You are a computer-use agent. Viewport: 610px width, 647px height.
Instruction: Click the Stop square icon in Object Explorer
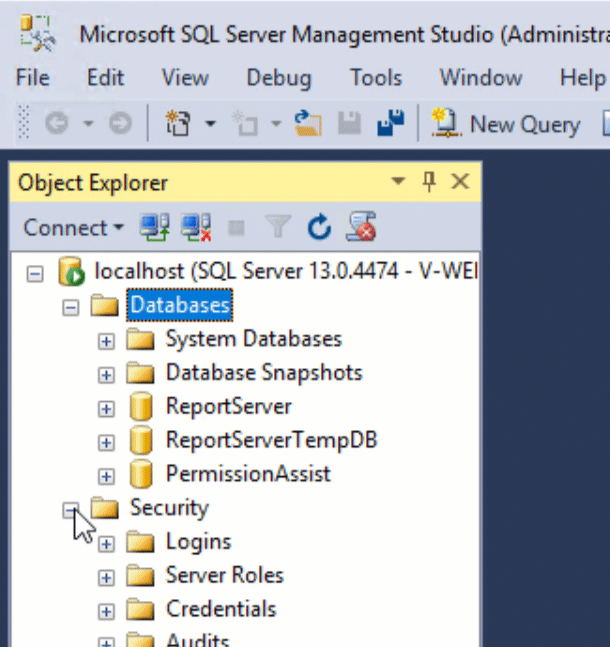coord(236,227)
